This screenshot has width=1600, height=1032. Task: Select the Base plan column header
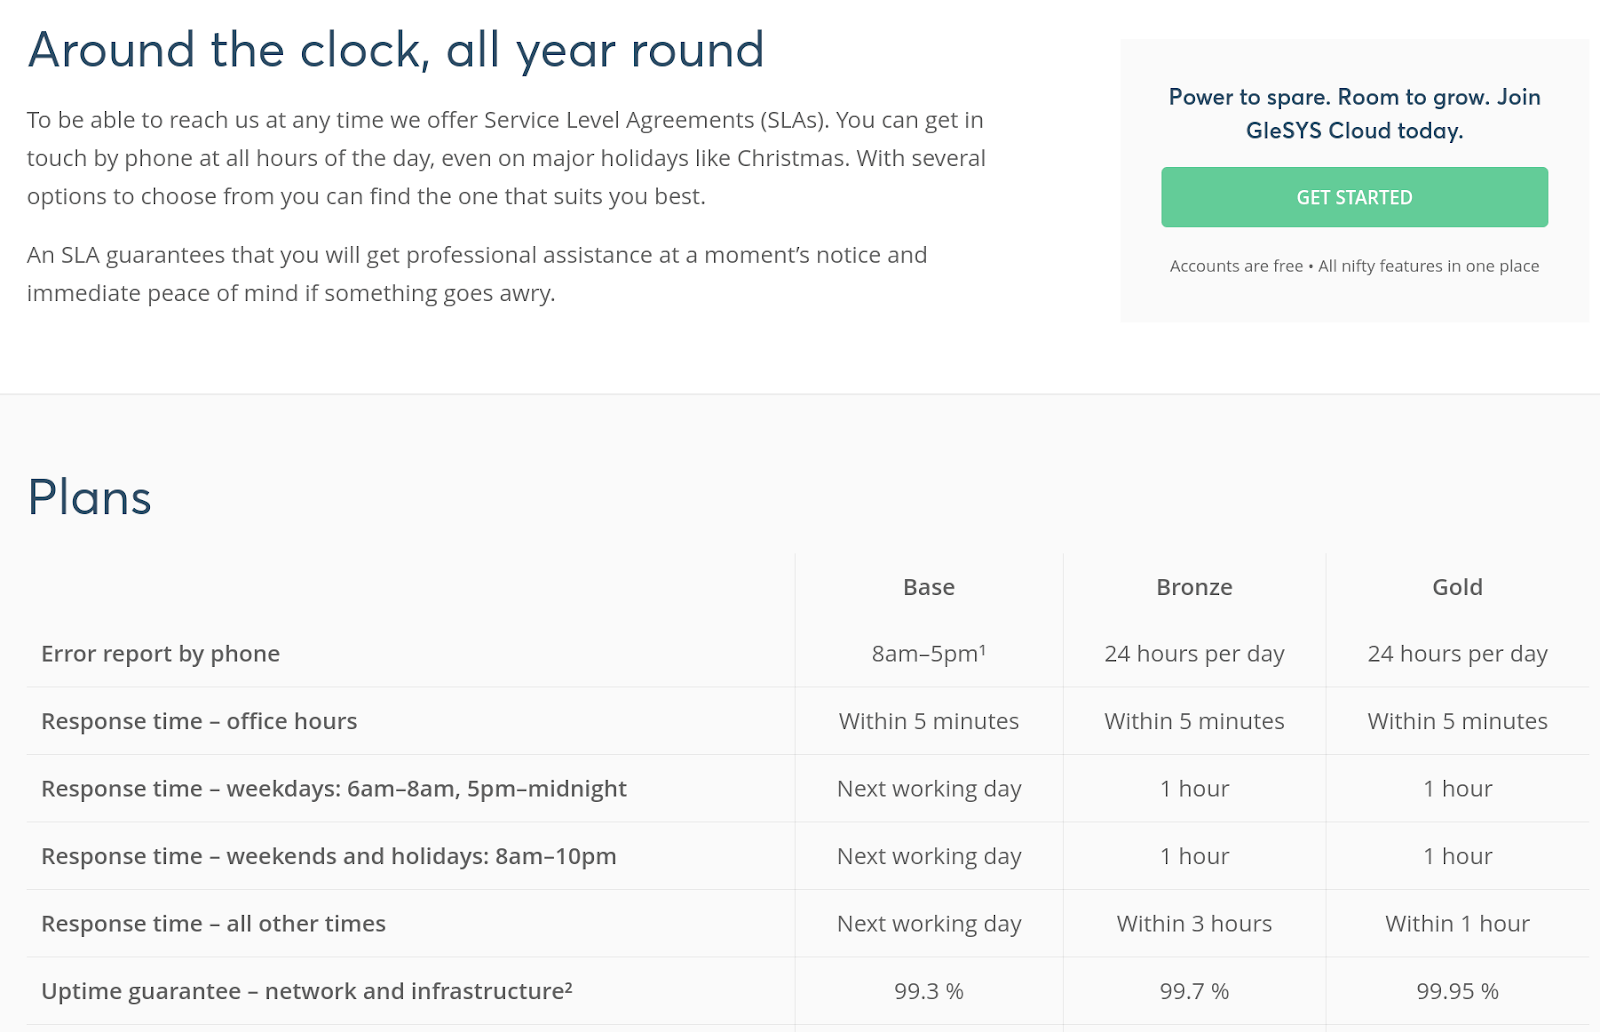coord(929,587)
